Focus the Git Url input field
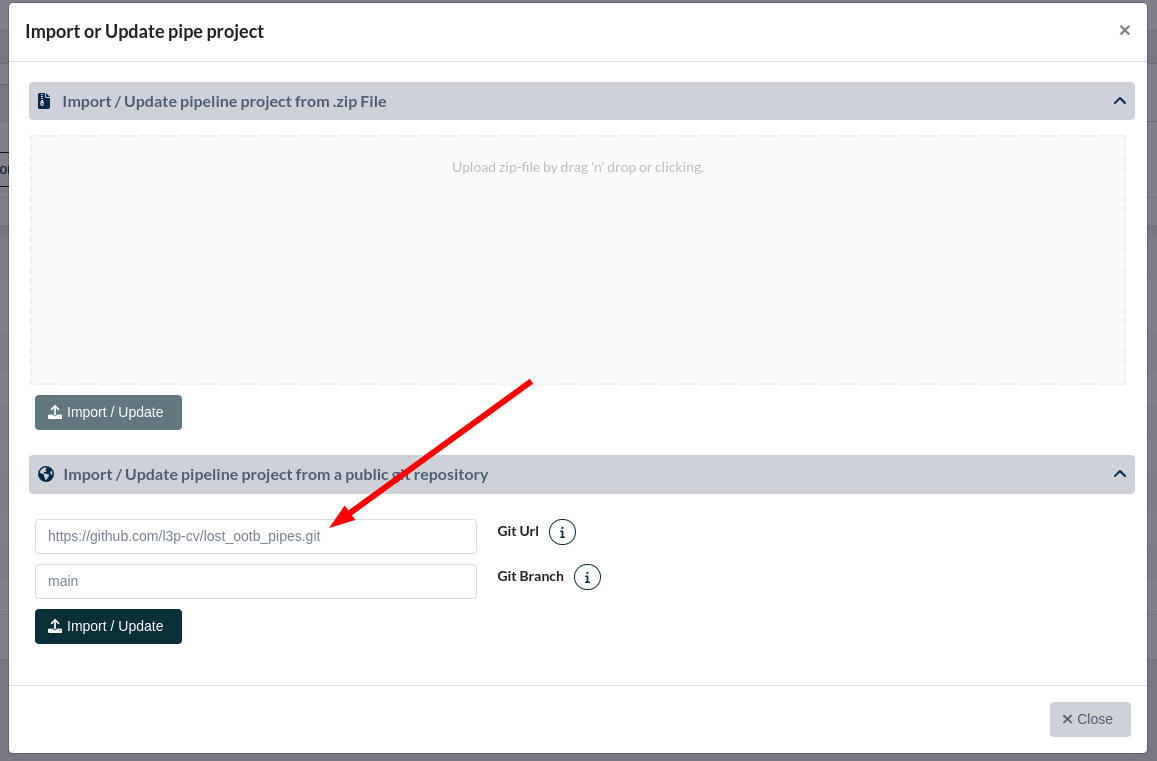Screen dimensions: 1157x761 255,536
